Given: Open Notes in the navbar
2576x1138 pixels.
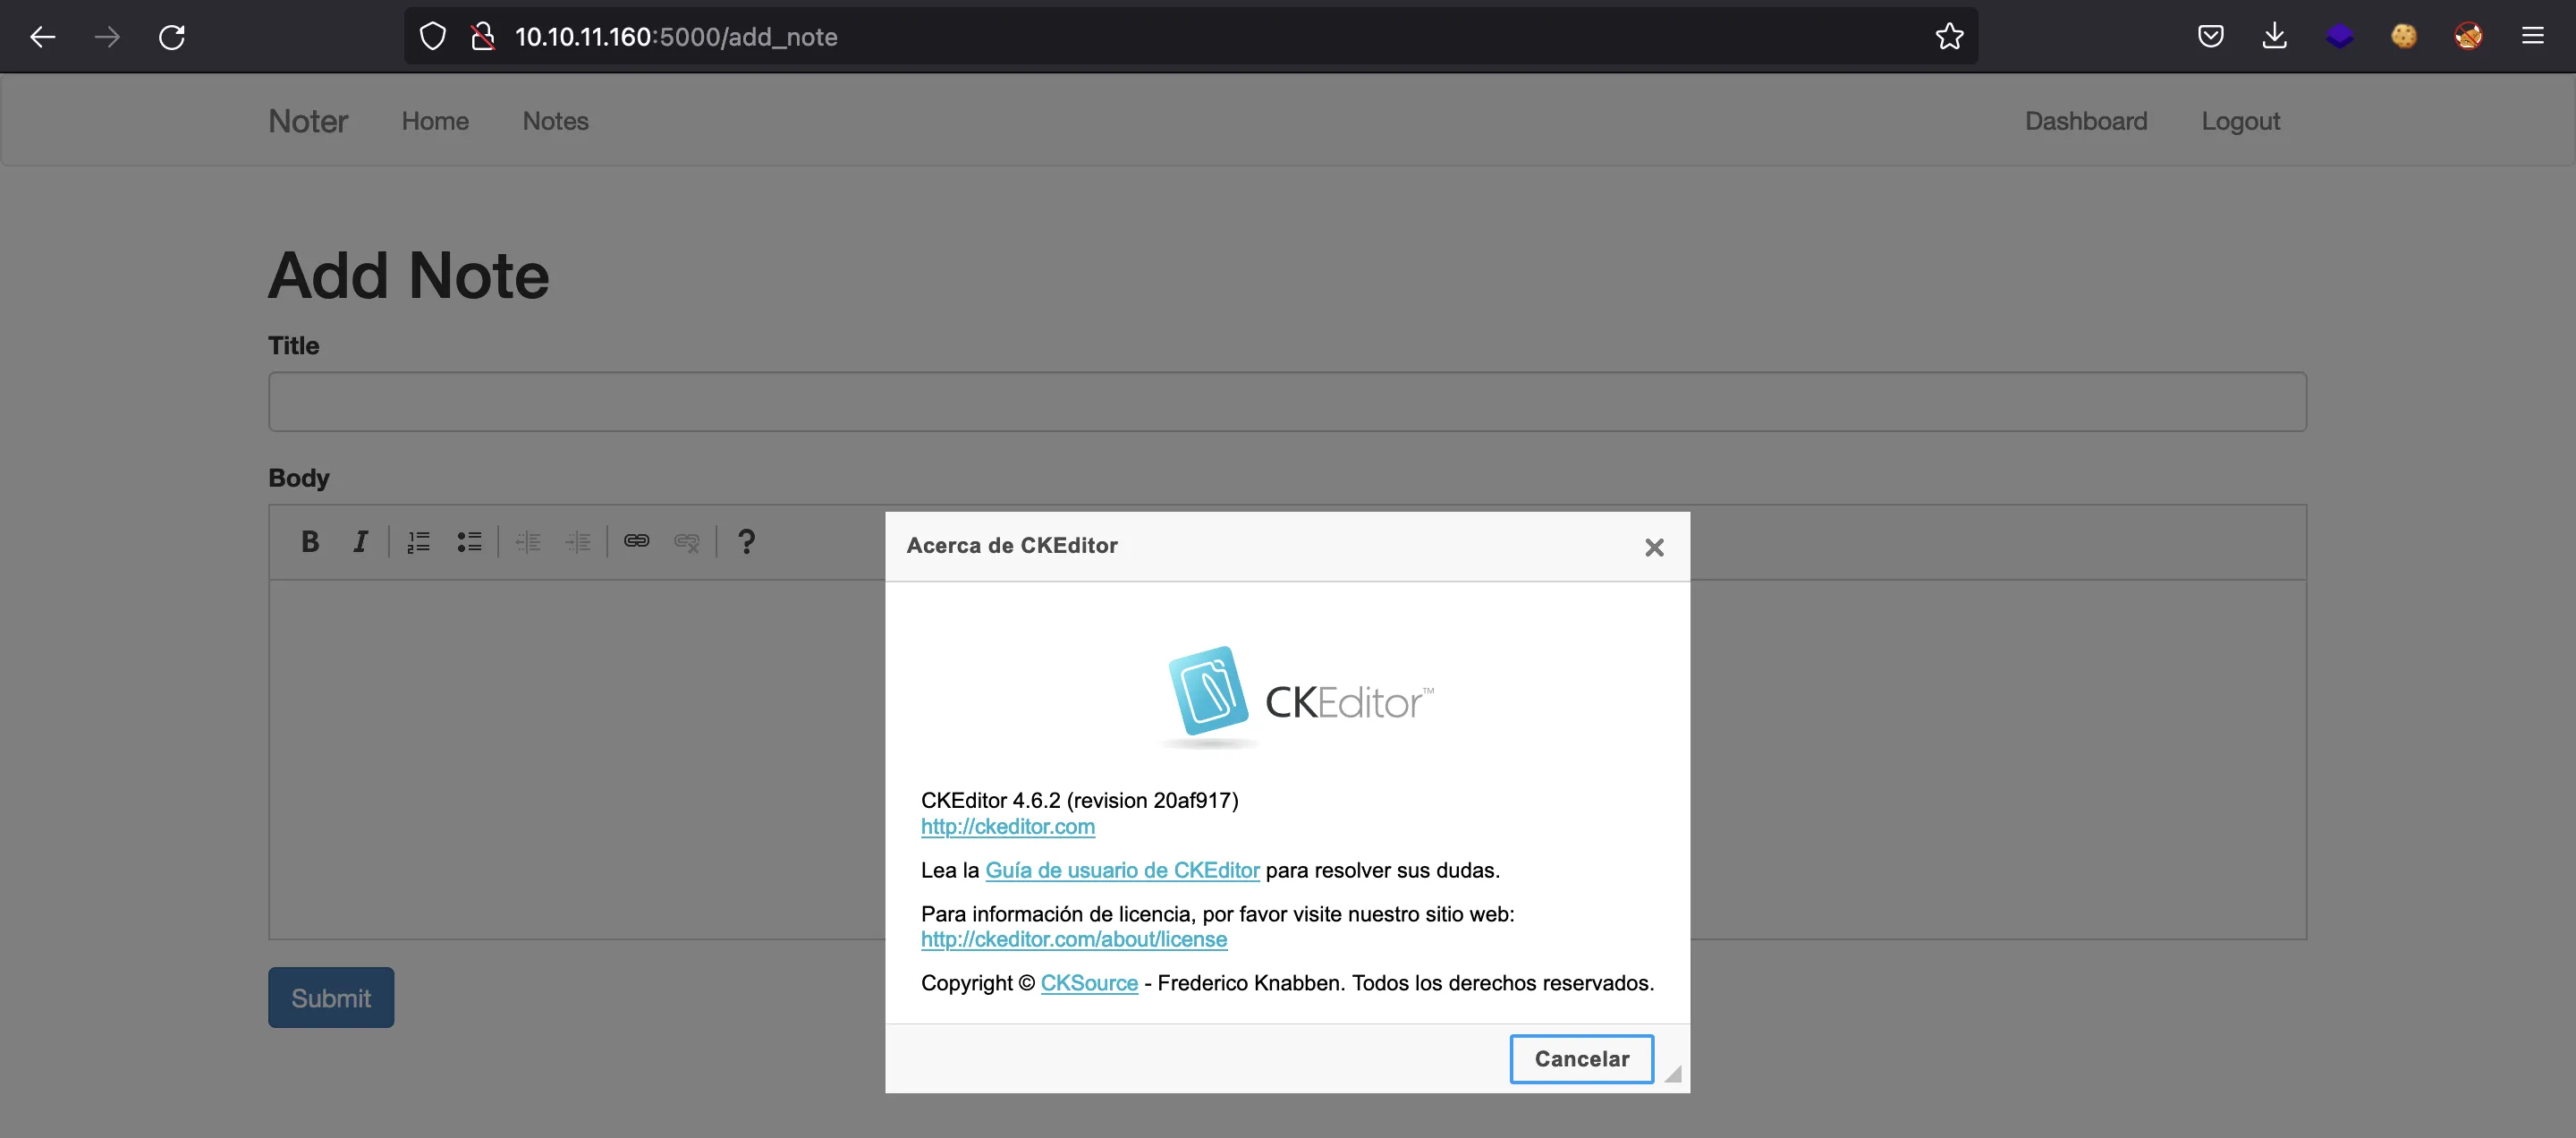Looking at the screenshot, I should (556, 121).
